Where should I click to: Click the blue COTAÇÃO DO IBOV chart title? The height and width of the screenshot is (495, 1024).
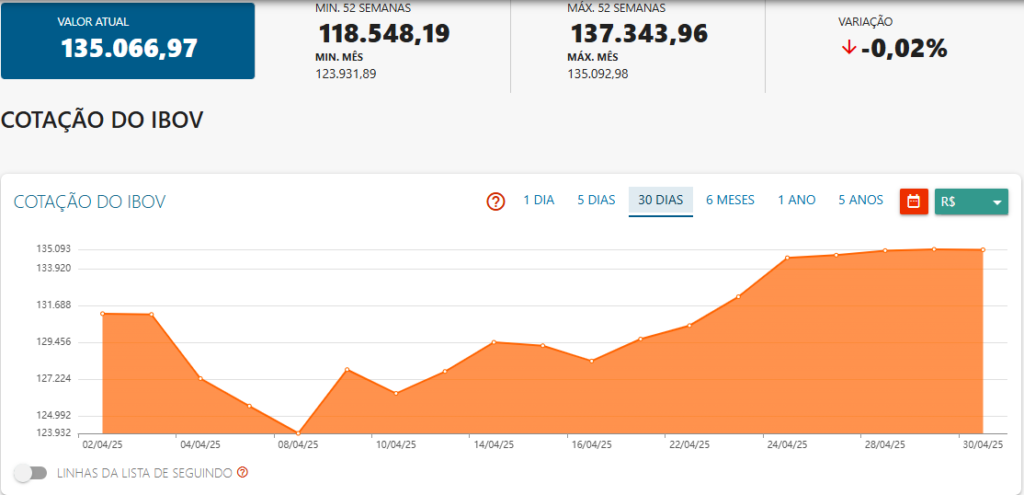point(89,202)
